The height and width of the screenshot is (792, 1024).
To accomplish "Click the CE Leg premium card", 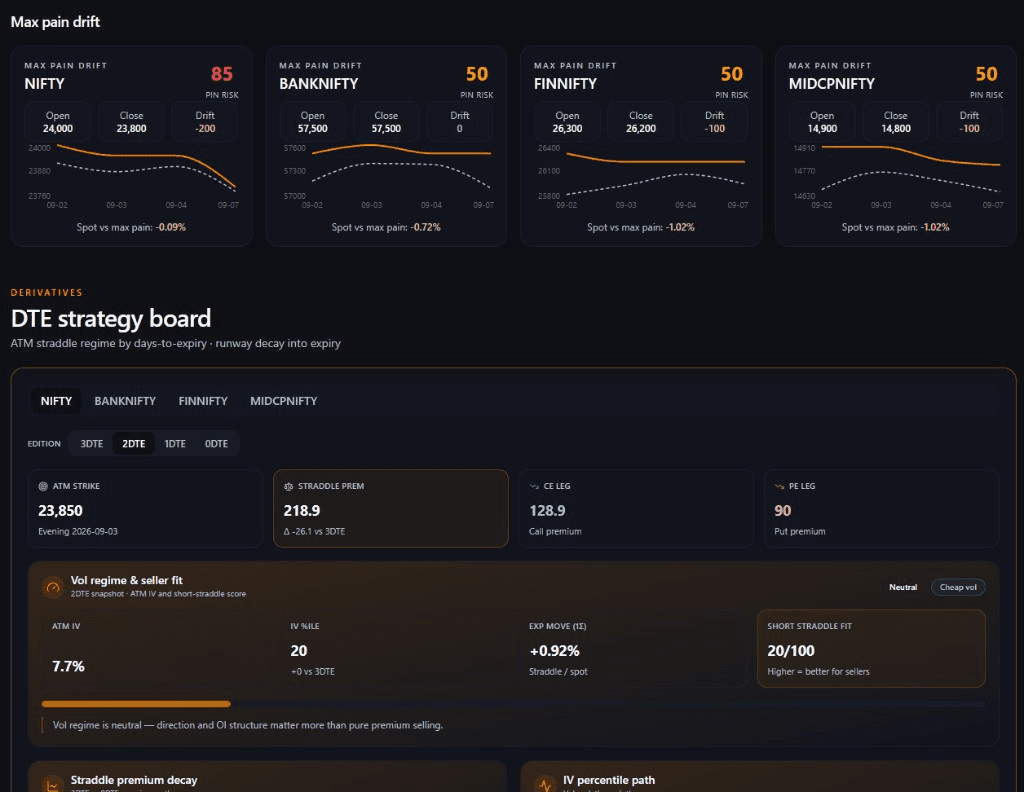I will tap(636, 508).
